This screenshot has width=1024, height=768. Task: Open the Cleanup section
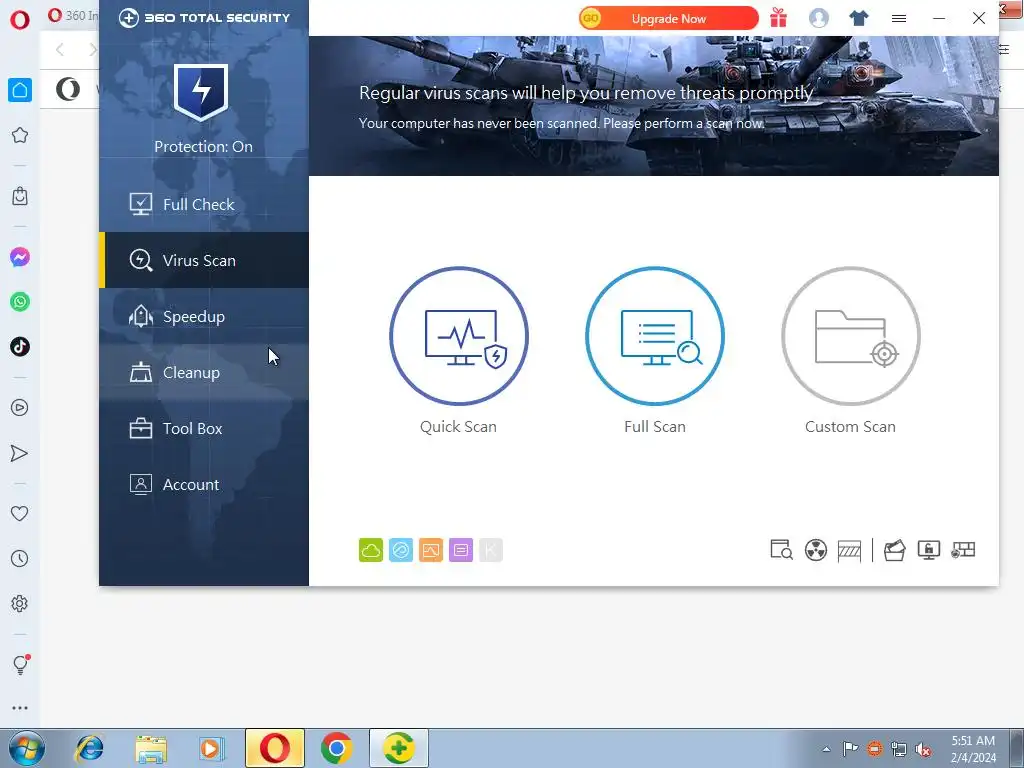[204, 373]
